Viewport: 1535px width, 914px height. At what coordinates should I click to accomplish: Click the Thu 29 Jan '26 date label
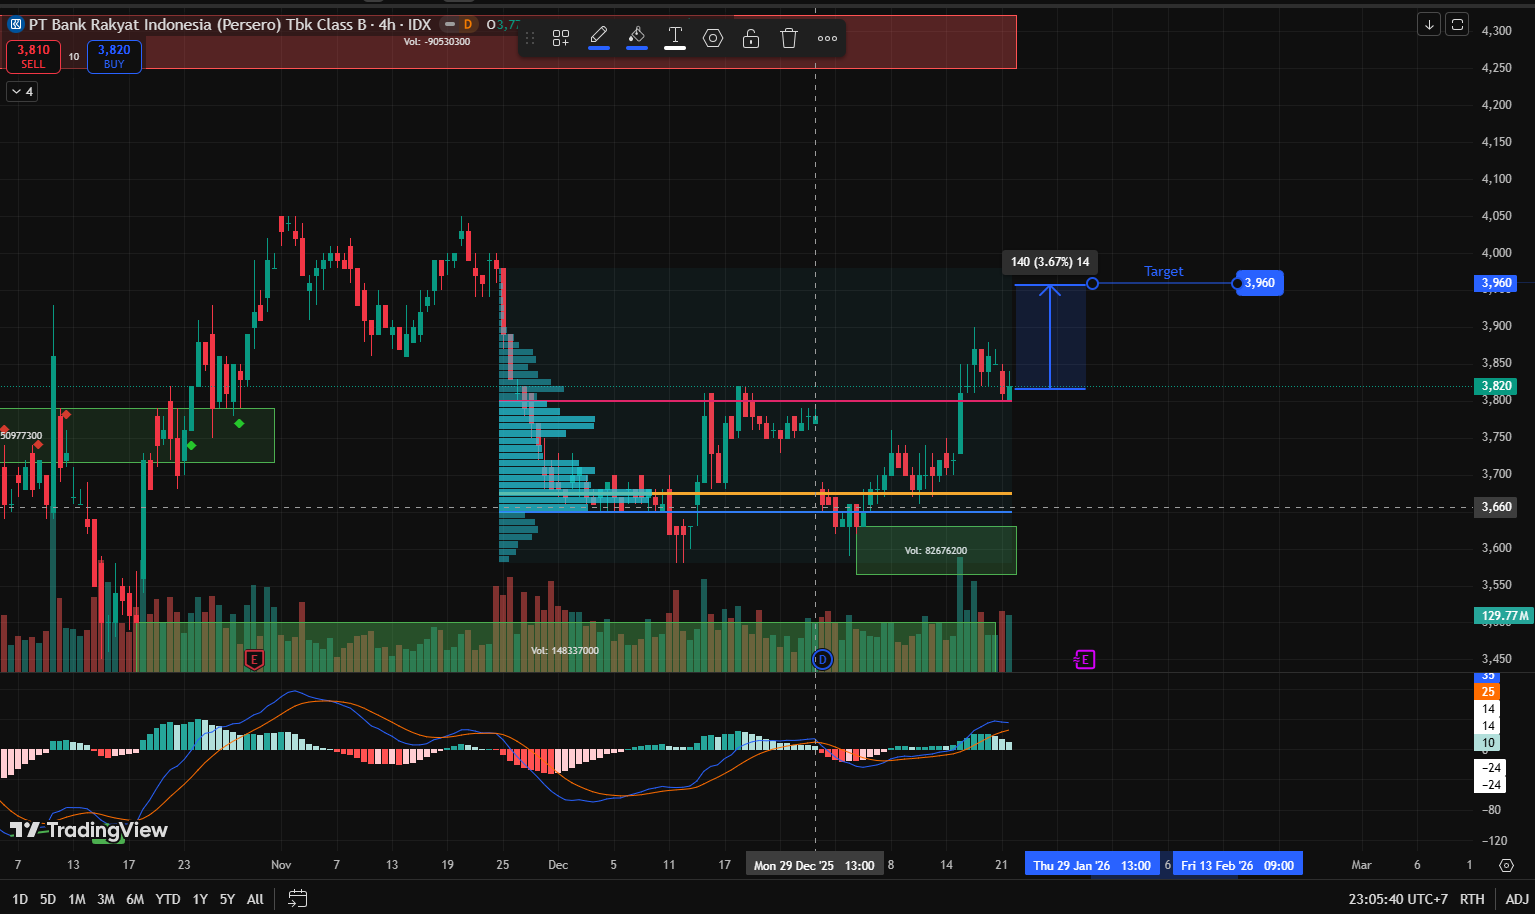tap(1091, 865)
